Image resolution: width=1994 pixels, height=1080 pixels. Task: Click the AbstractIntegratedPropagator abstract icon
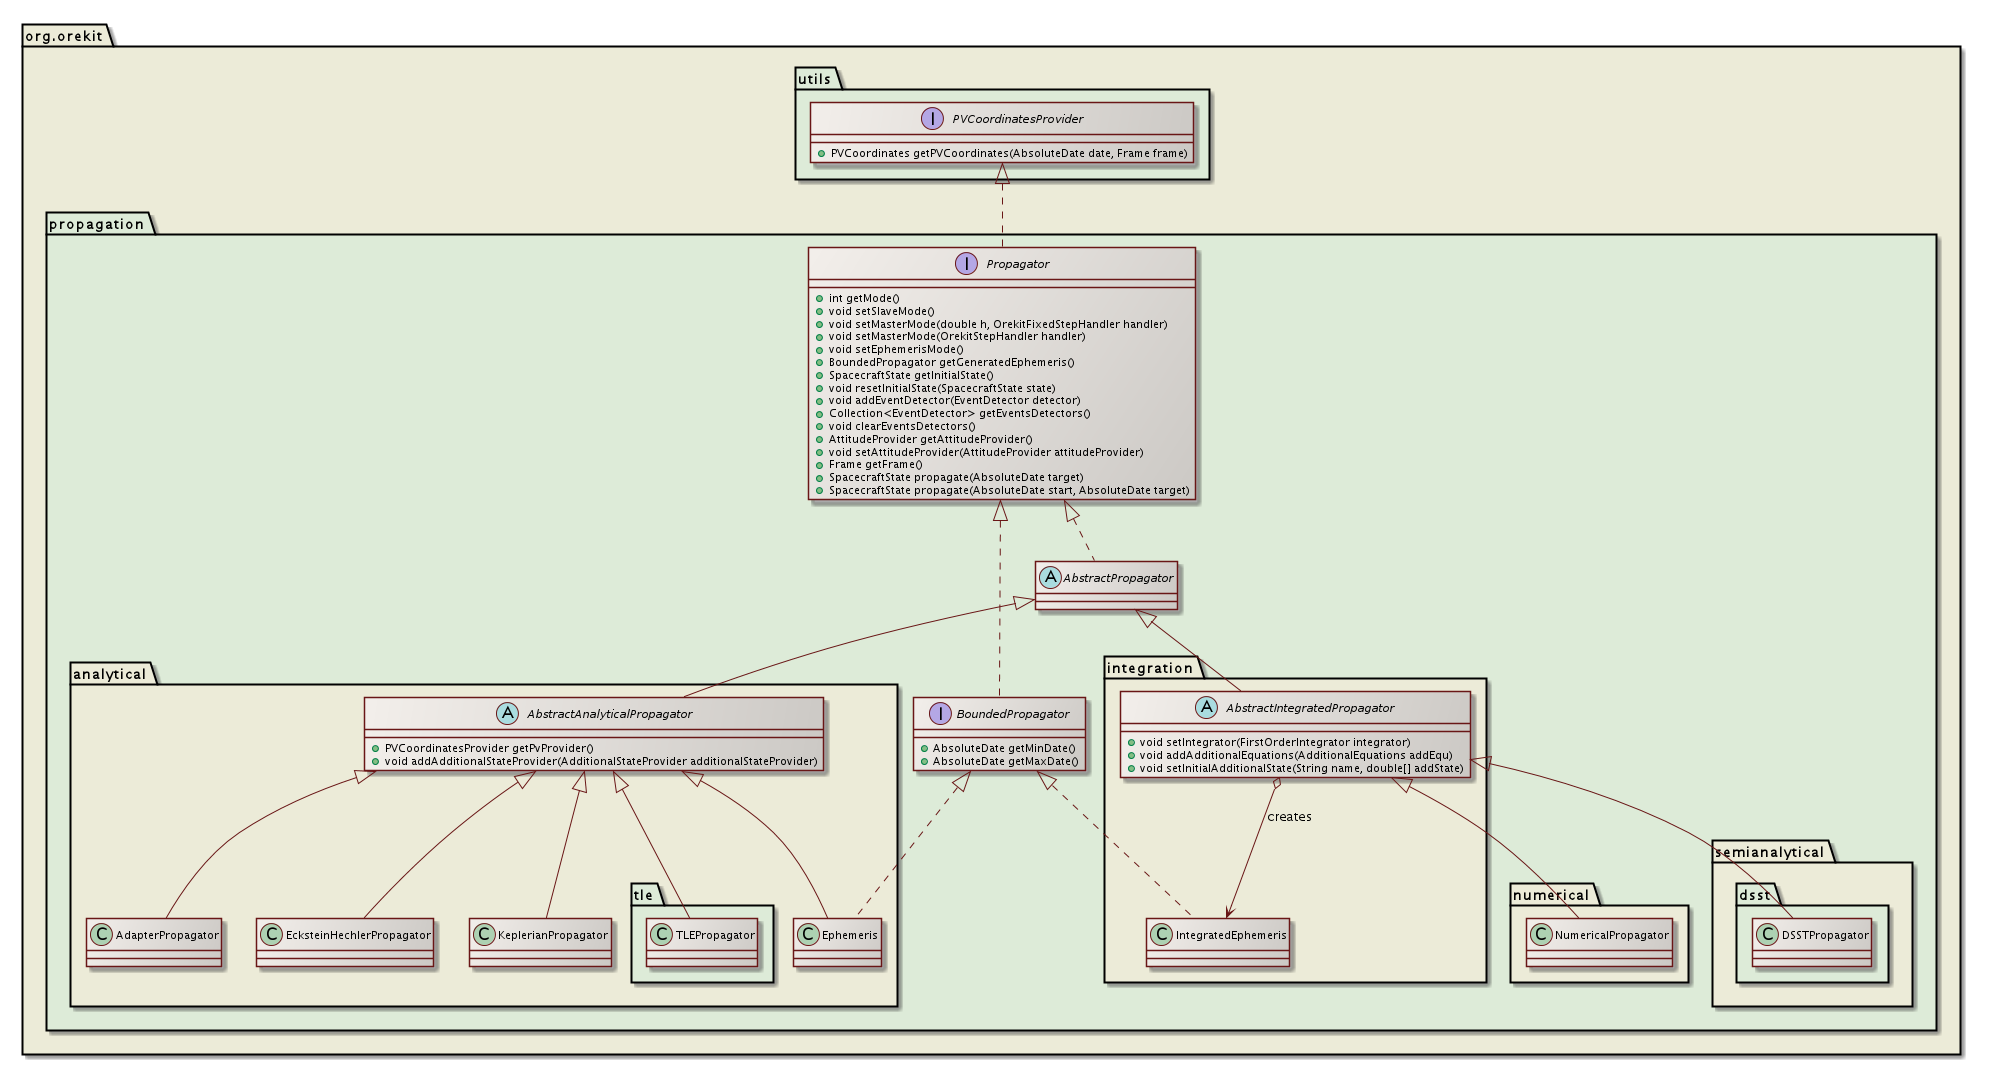(x=1206, y=708)
